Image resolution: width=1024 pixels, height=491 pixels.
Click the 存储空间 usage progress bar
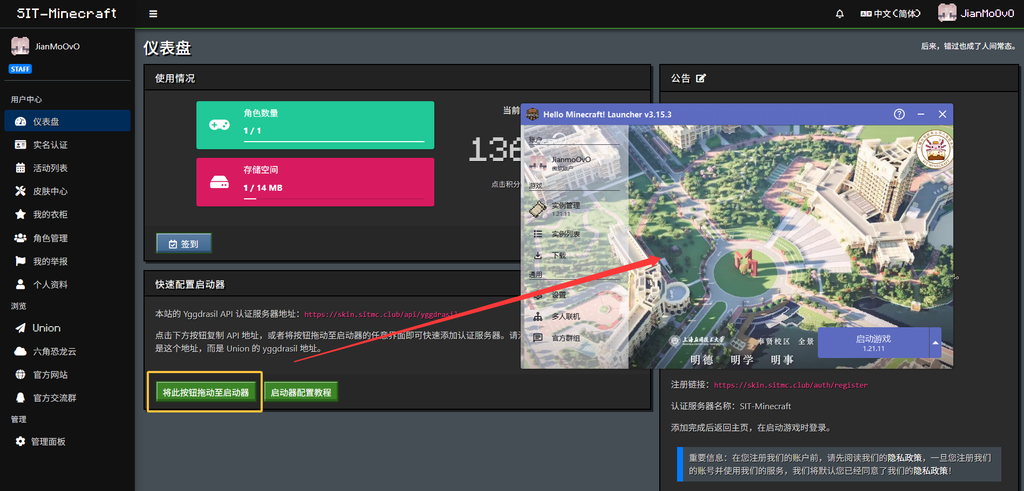[x=333, y=198]
